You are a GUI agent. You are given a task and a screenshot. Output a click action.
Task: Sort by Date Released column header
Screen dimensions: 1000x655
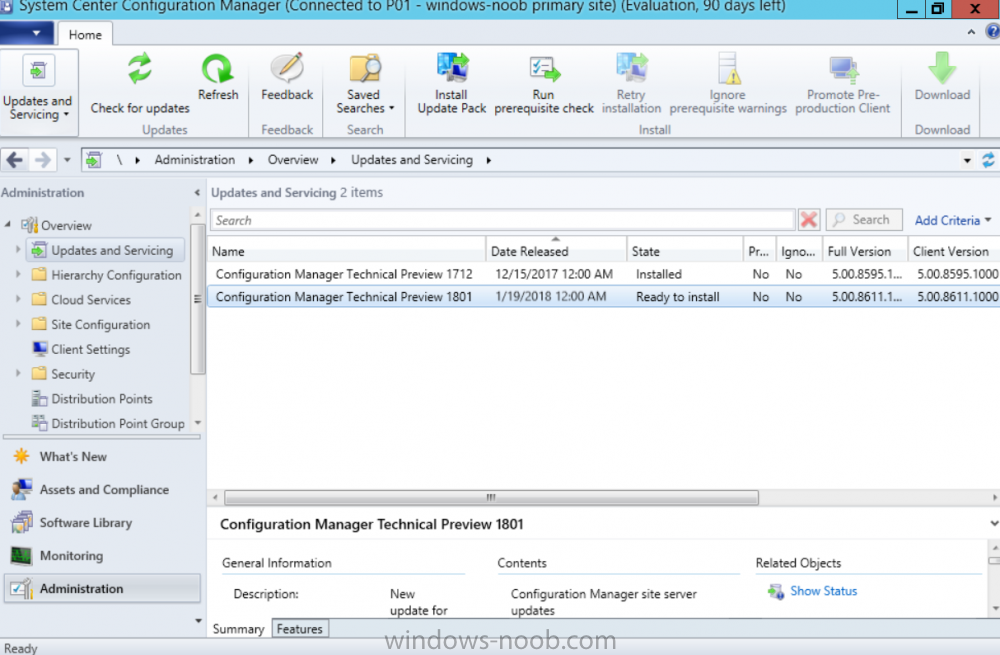pyautogui.click(x=555, y=251)
